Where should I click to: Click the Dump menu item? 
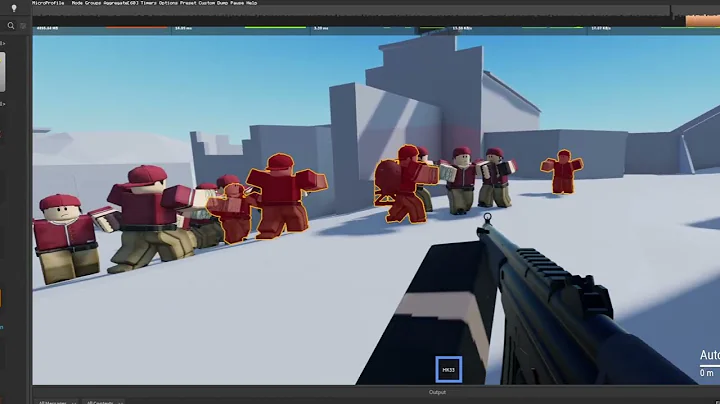222,3
